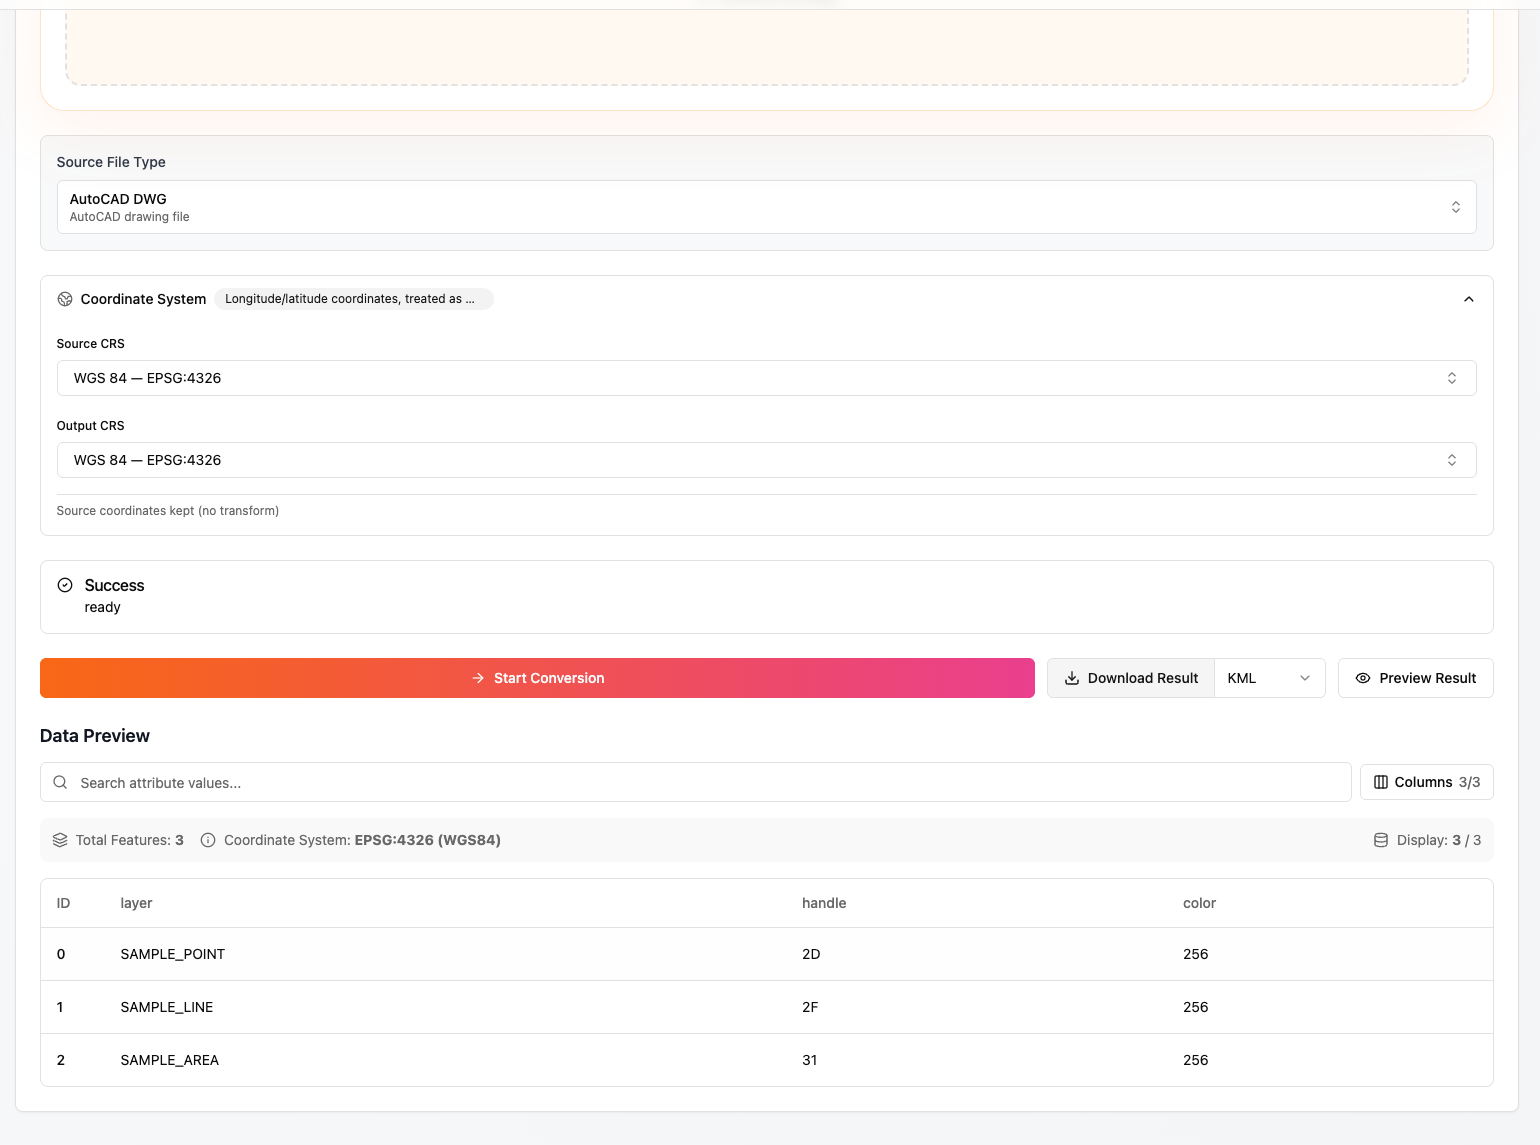Image resolution: width=1540 pixels, height=1145 pixels.
Task: Click the Display: 3 / 3 label
Action: pos(1439,840)
